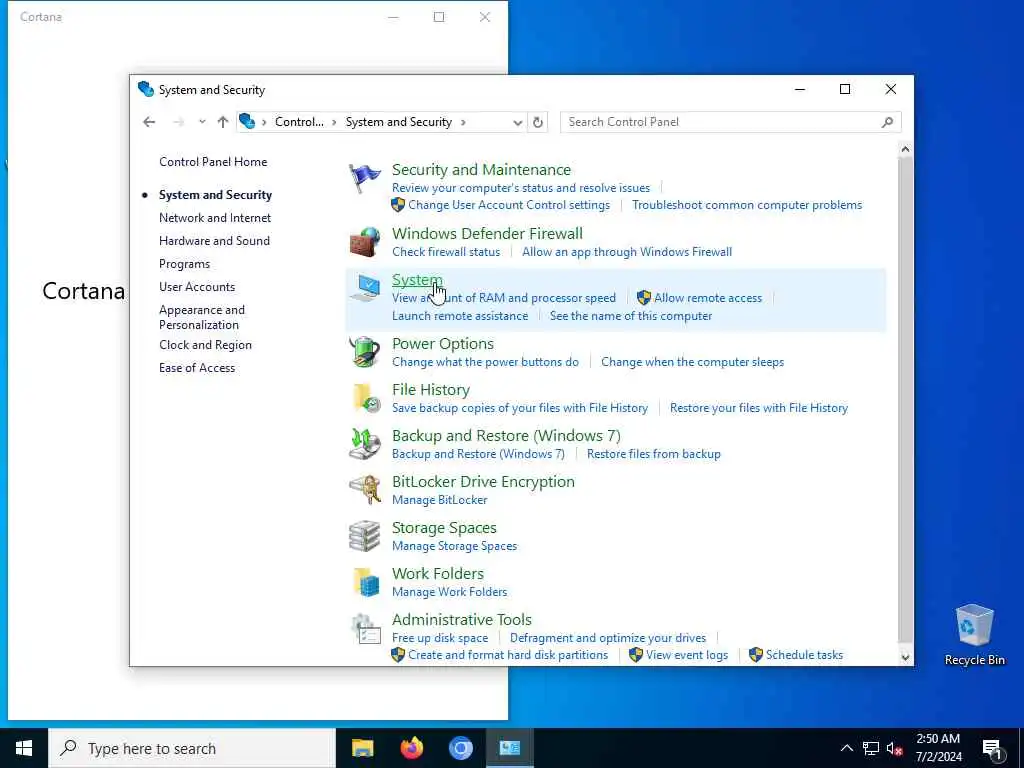The height and width of the screenshot is (768, 1024).
Task: Open Control Panel Home
Action: (213, 162)
